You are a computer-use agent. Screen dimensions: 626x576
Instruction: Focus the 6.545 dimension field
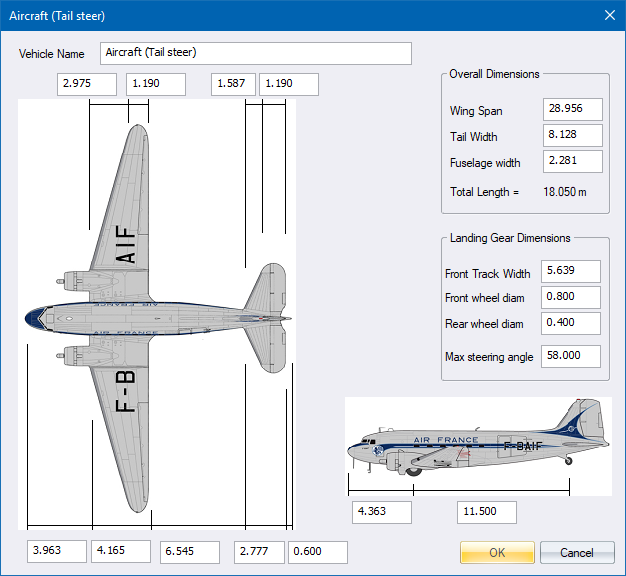[x=190, y=552]
